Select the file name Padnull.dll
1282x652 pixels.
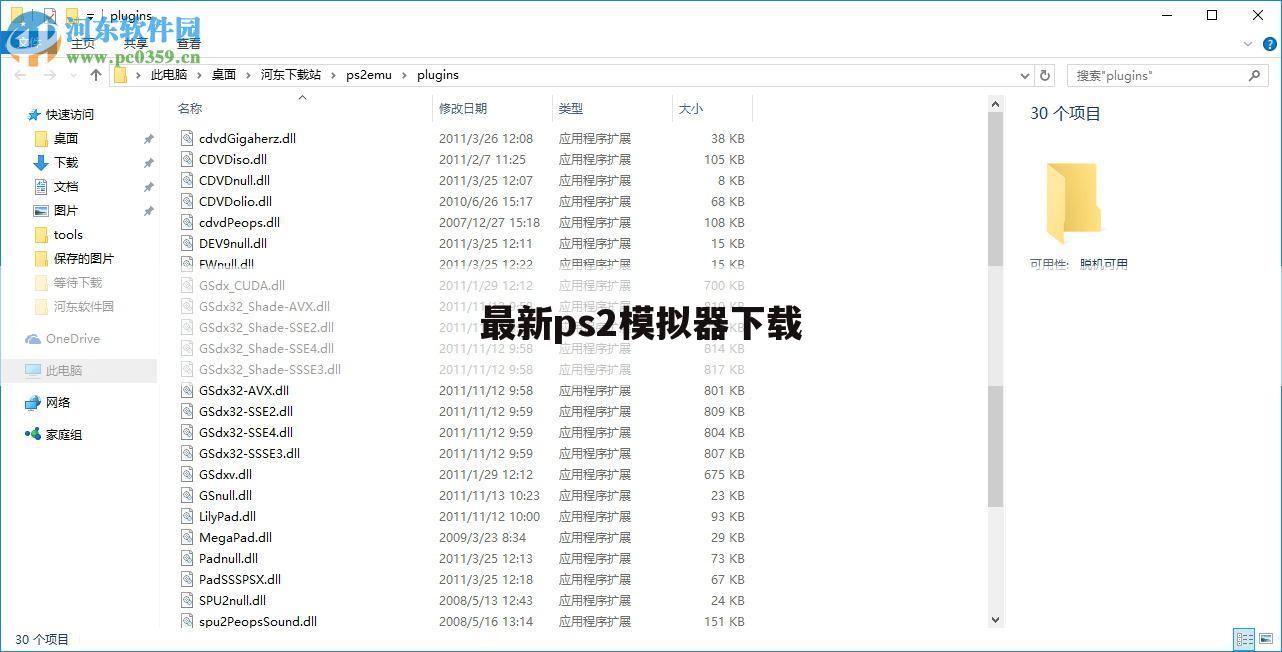228,558
